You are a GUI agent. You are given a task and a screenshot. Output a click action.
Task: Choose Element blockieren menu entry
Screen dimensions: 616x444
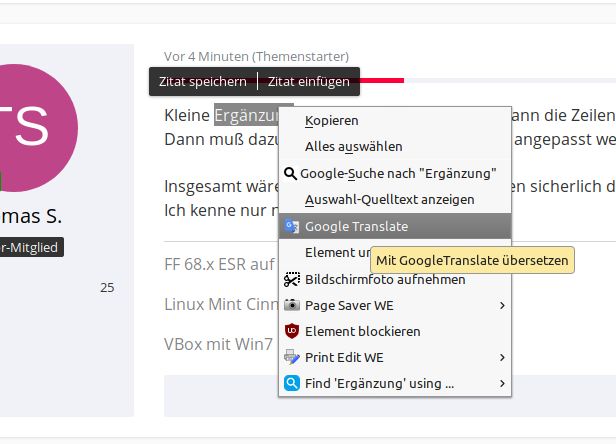(x=362, y=331)
